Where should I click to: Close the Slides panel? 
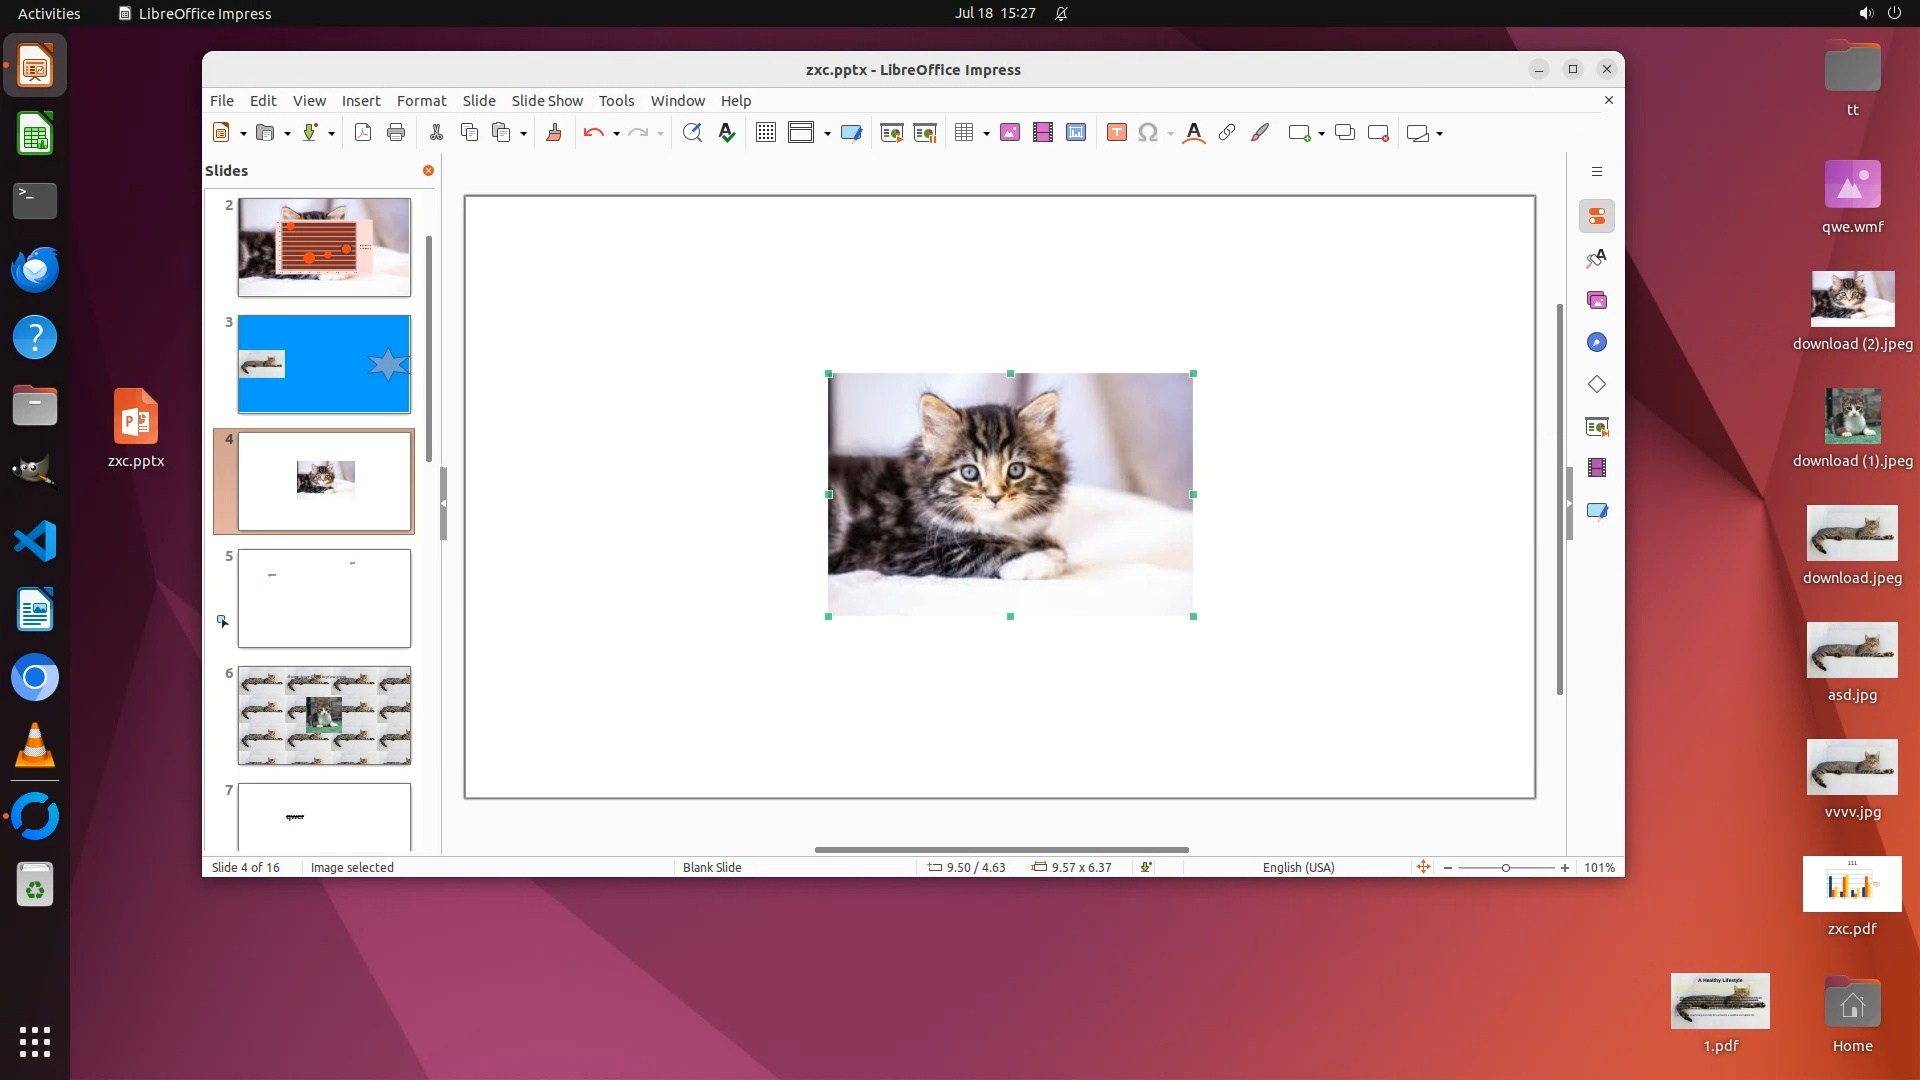coord(428,171)
